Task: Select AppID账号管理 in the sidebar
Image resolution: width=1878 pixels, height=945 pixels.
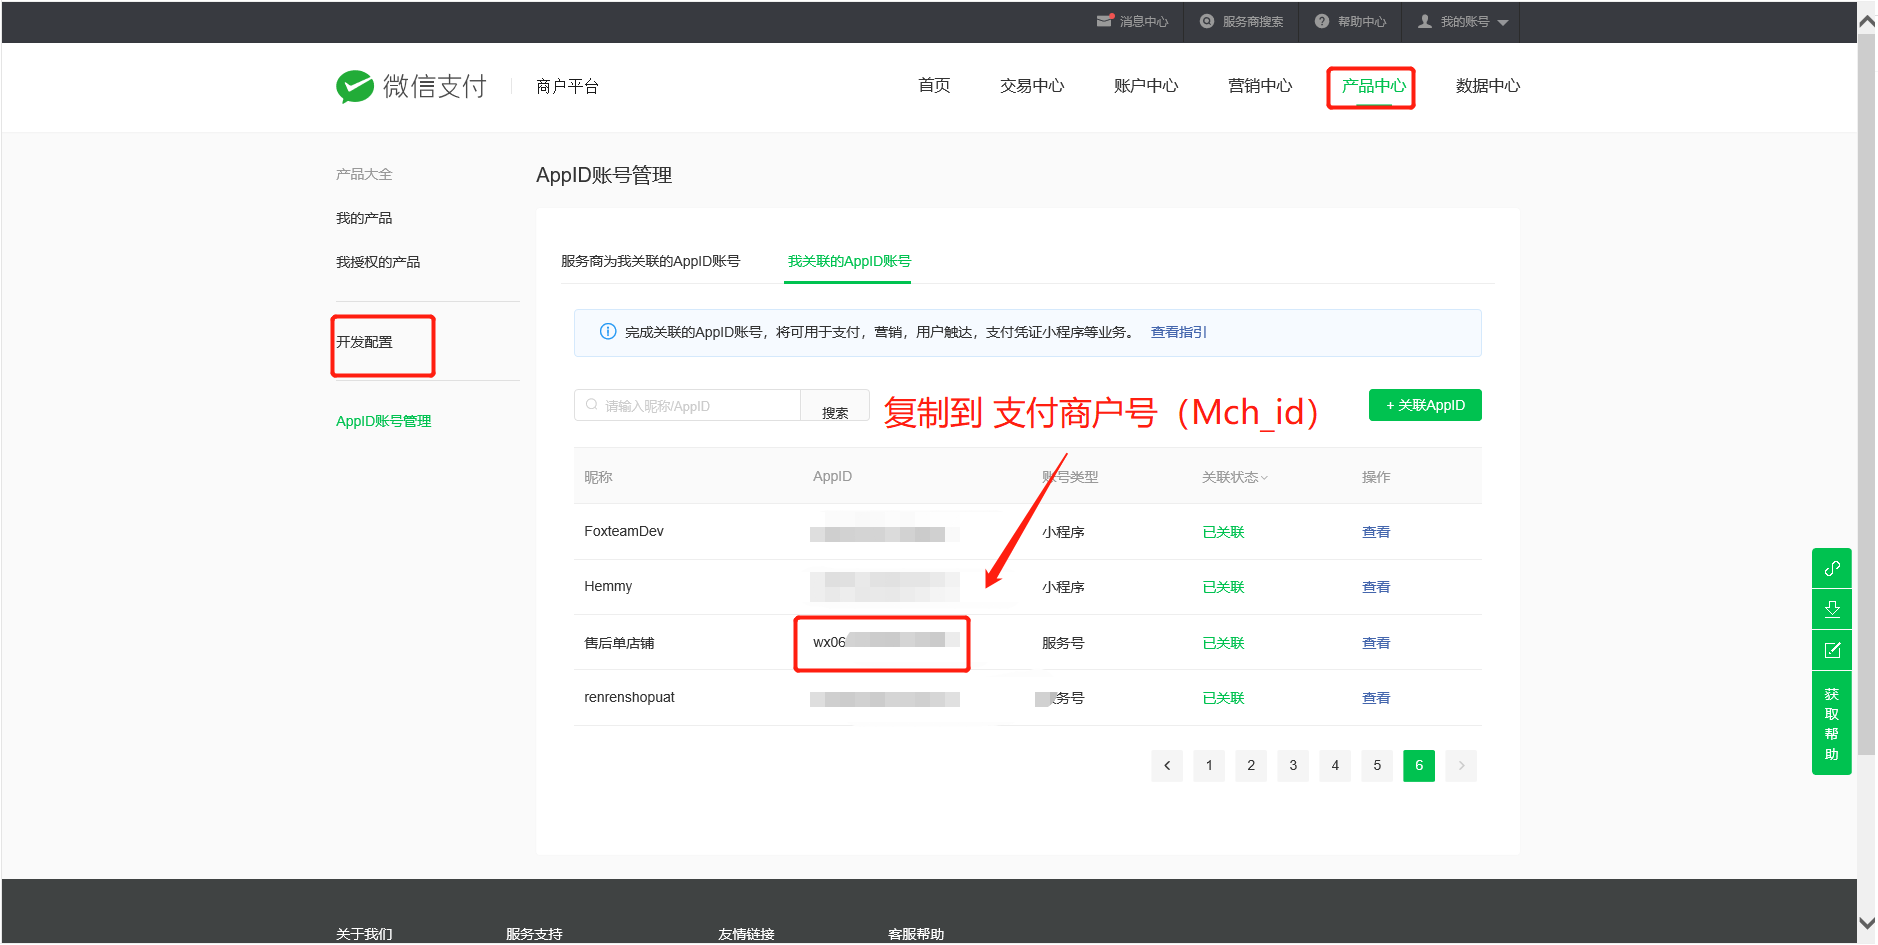Action: click(384, 421)
